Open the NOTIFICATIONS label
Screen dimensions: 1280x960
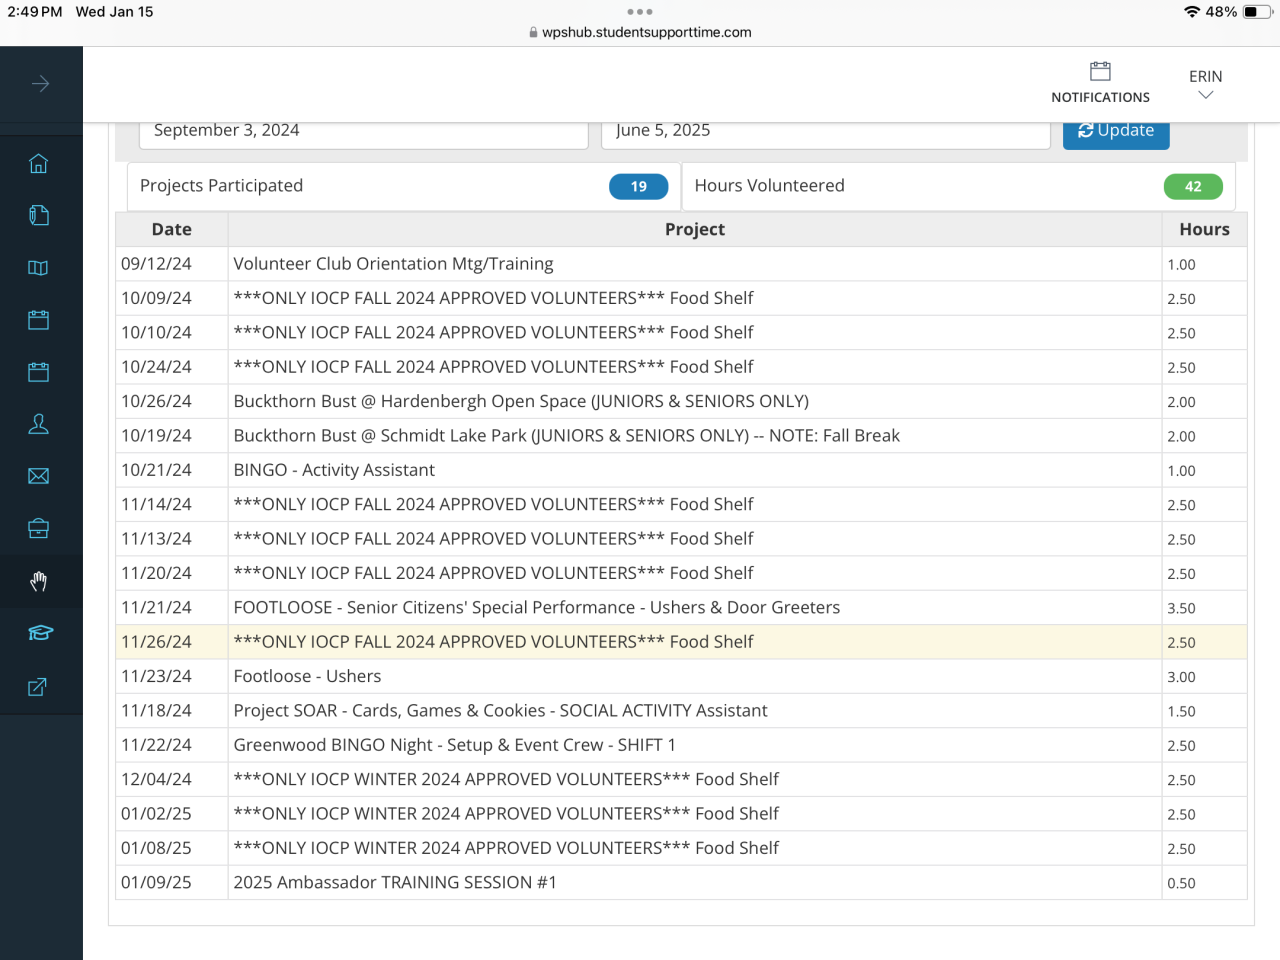click(1100, 97)
